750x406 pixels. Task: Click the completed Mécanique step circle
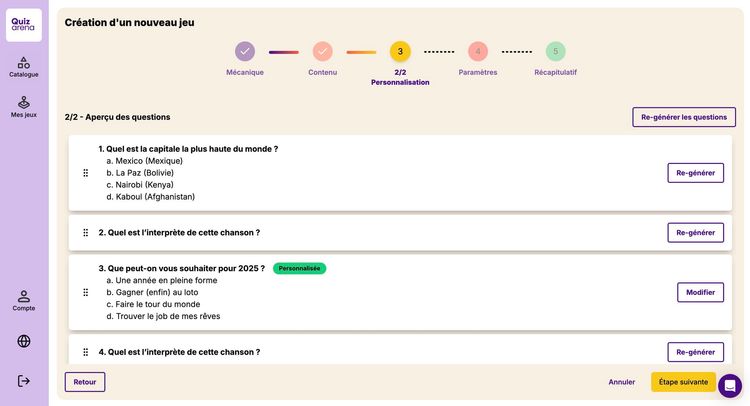(x=244, y=51)
